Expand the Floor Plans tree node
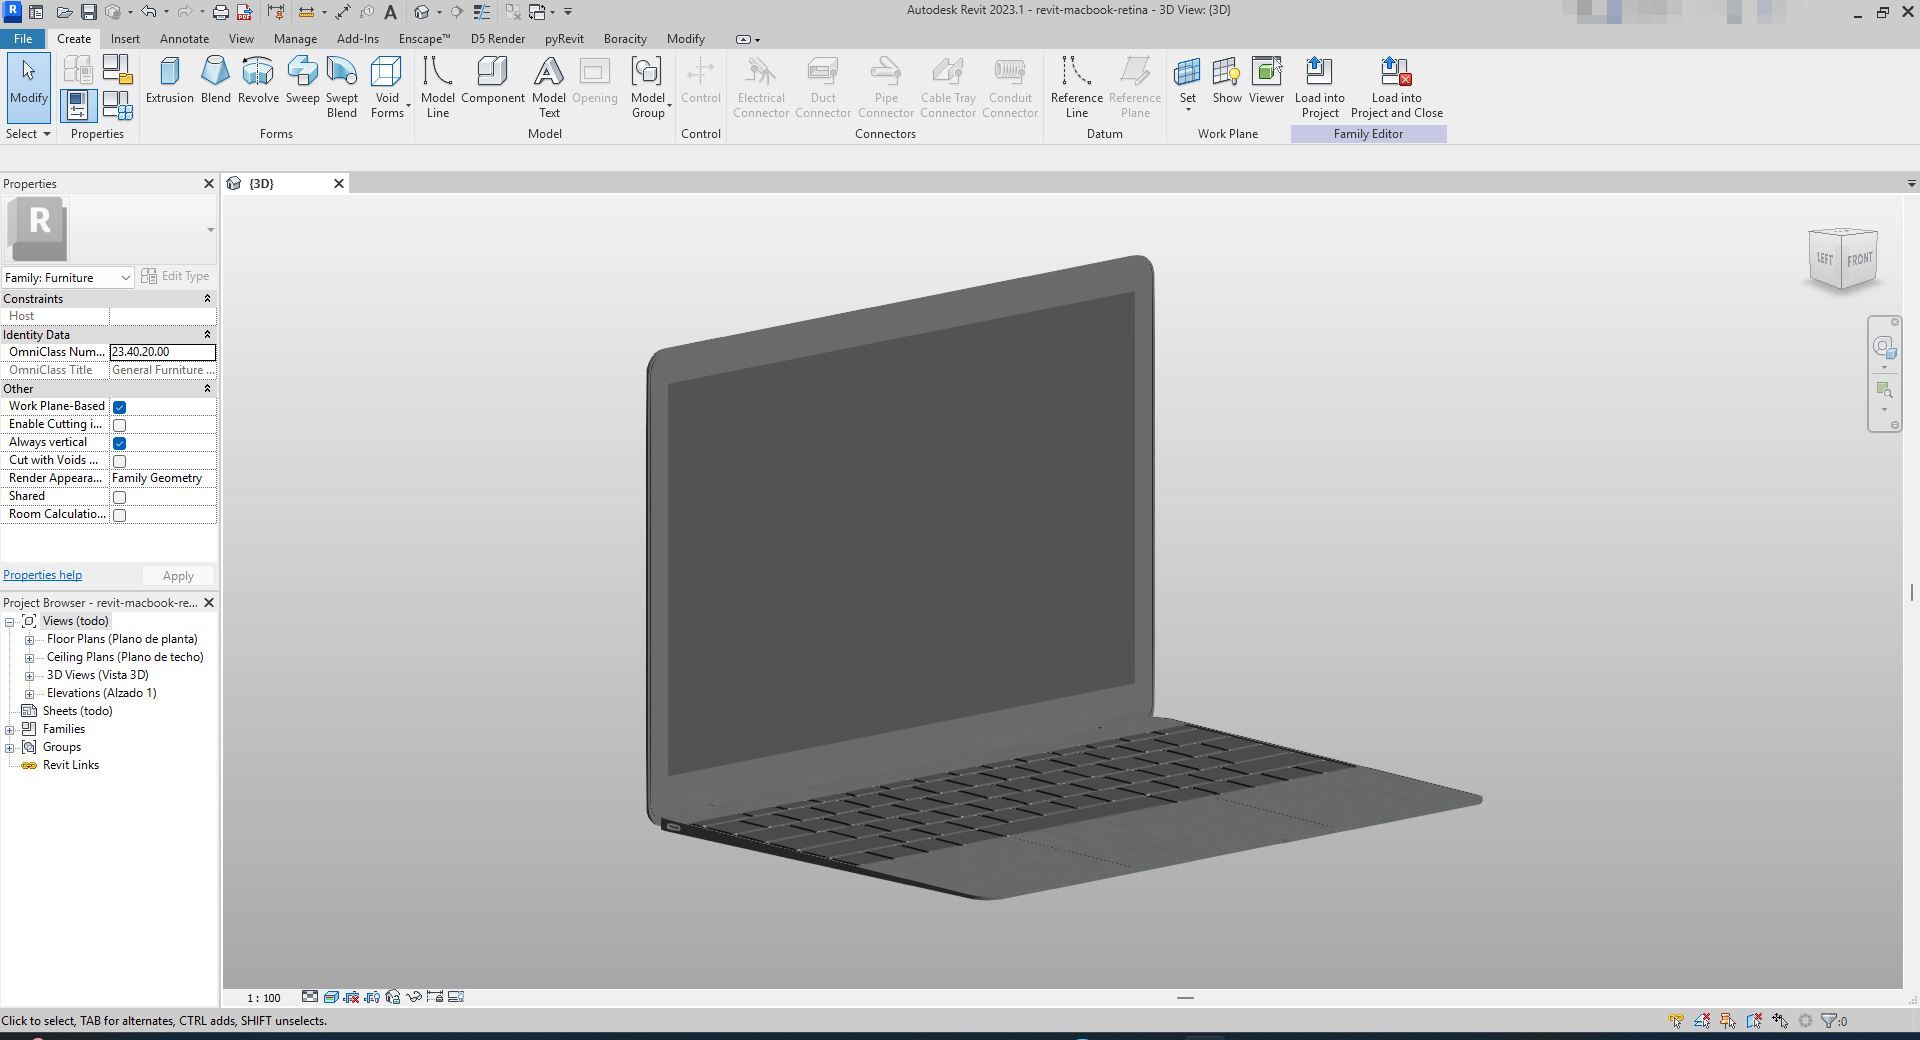The width and height of the screenshot is (1920, 1040). coord(30,640)
